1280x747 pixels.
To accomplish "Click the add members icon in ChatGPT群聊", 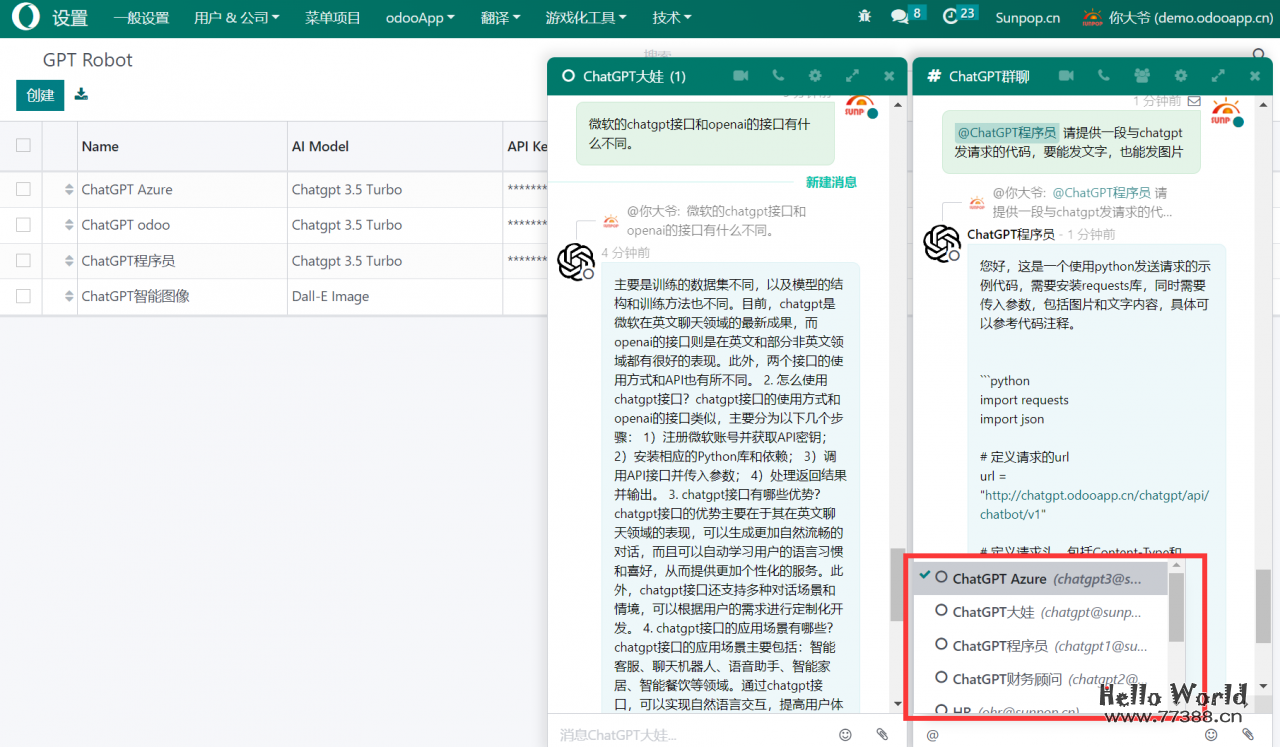I will (x=1141, y=75).
